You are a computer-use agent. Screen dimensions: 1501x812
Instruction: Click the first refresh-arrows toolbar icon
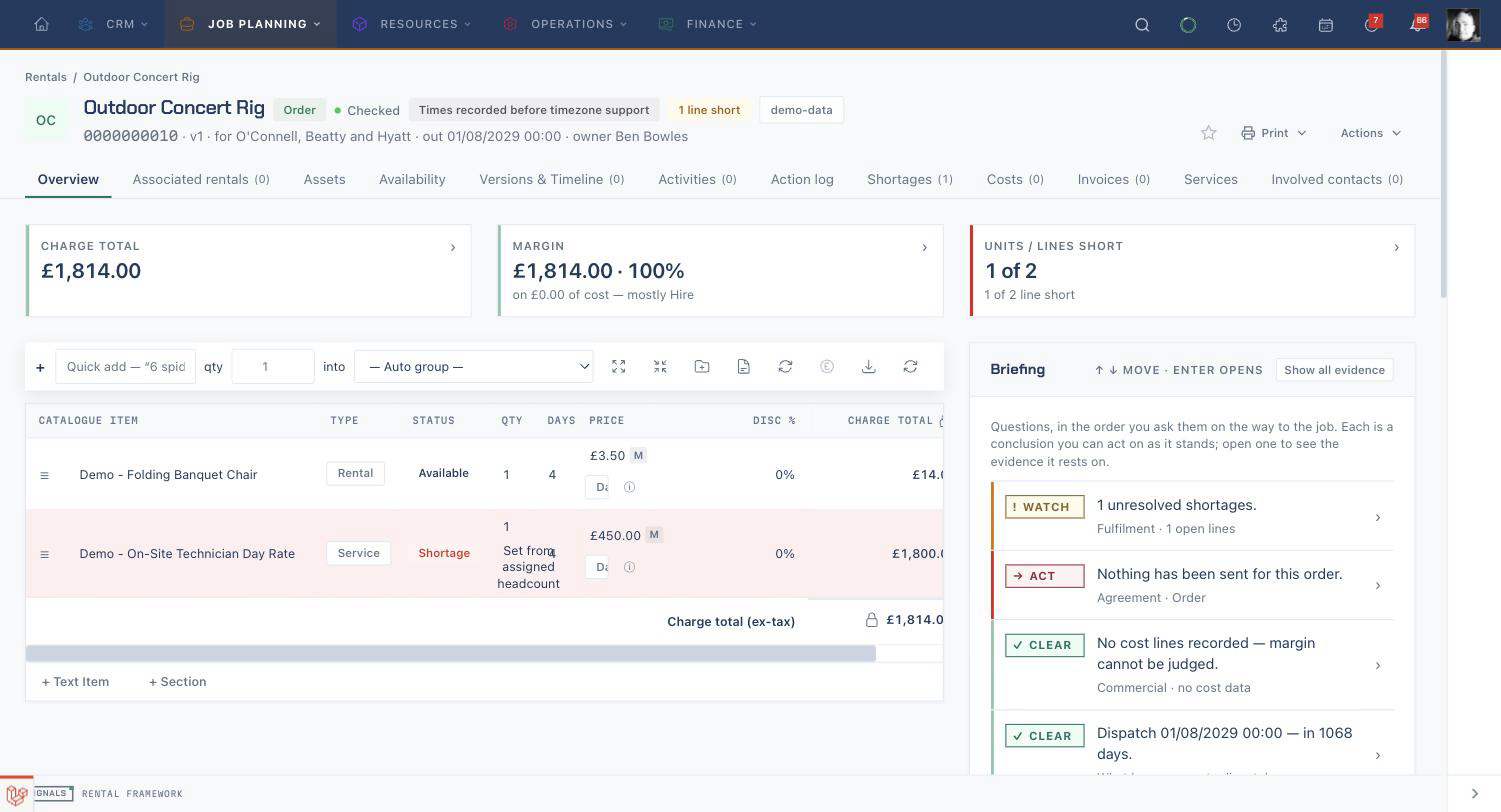[785, 367]
